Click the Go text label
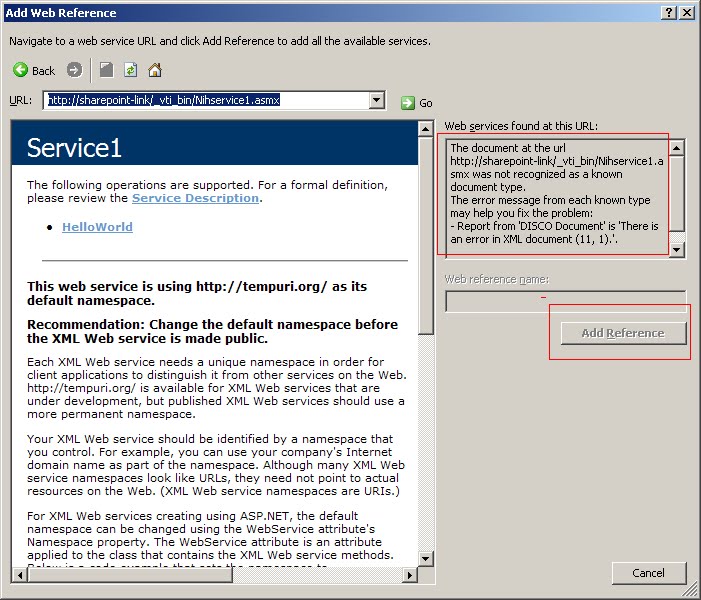 [426, 103]
